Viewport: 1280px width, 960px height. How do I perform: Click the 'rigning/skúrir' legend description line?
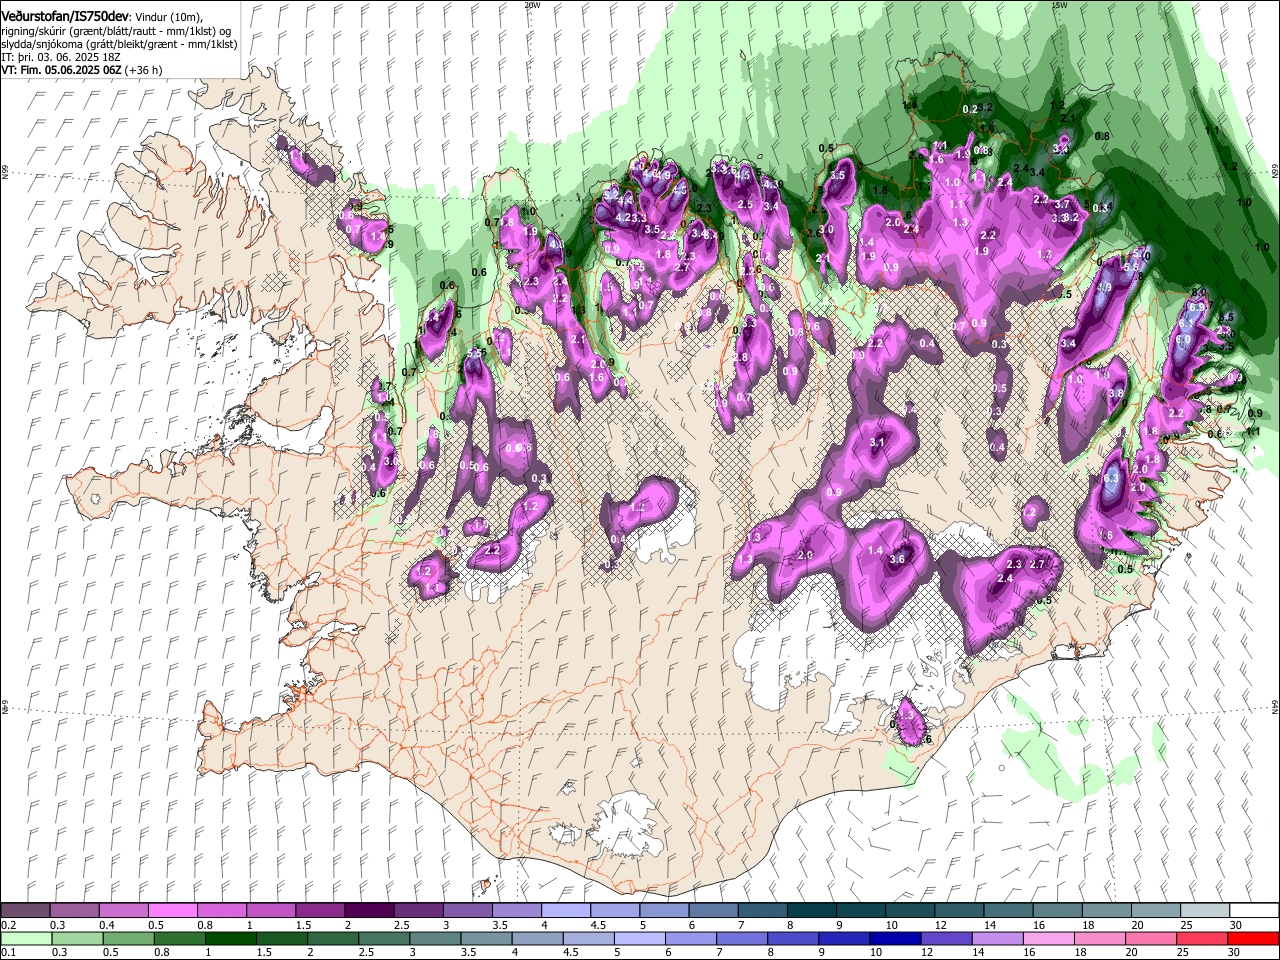point(115,31)
